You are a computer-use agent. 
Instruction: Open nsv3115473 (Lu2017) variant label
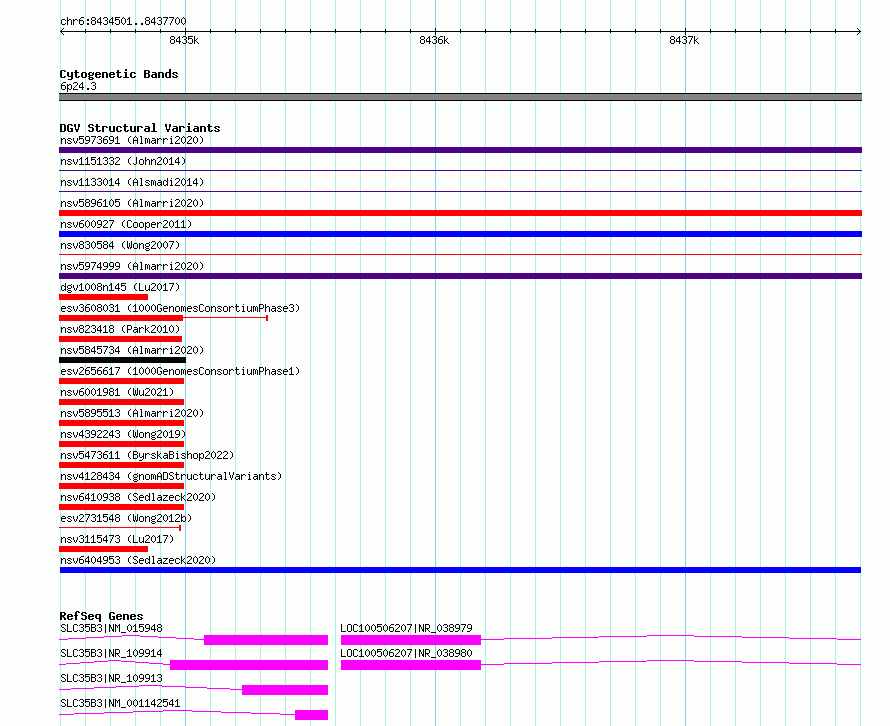pyautogui.click(x=117, y=539)
